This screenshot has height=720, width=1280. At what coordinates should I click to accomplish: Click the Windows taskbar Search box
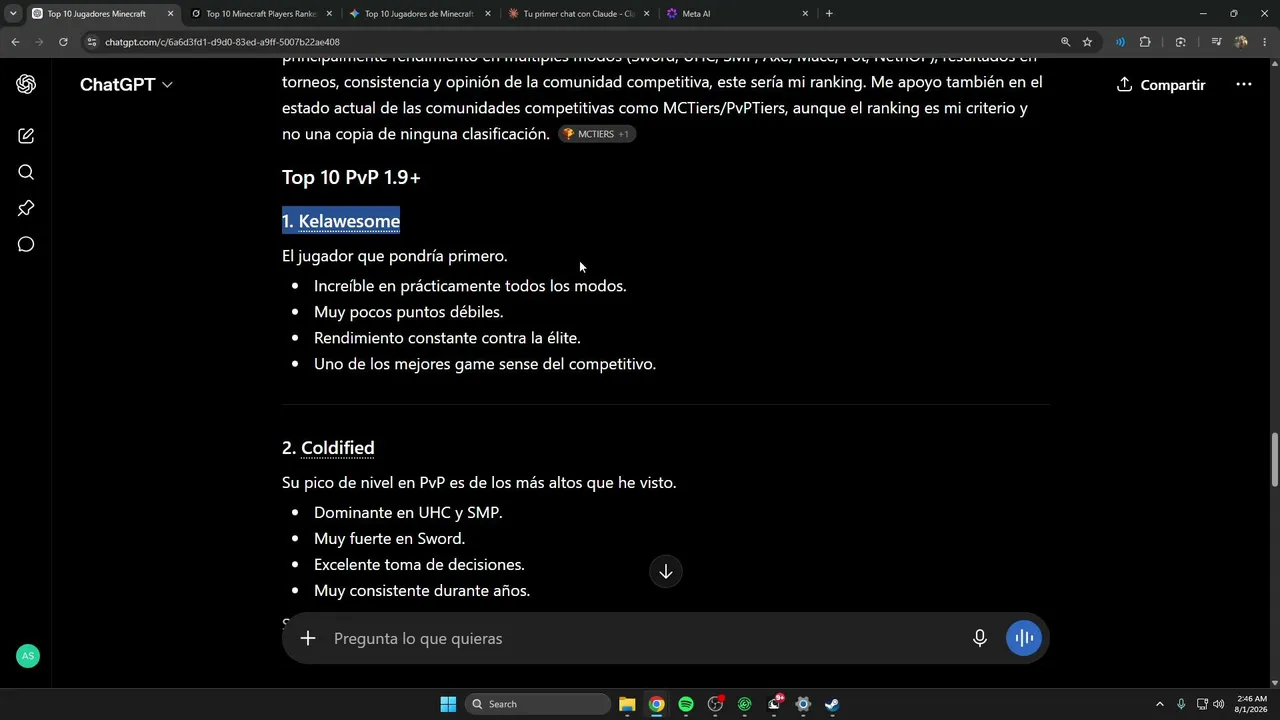click(537, 704)
